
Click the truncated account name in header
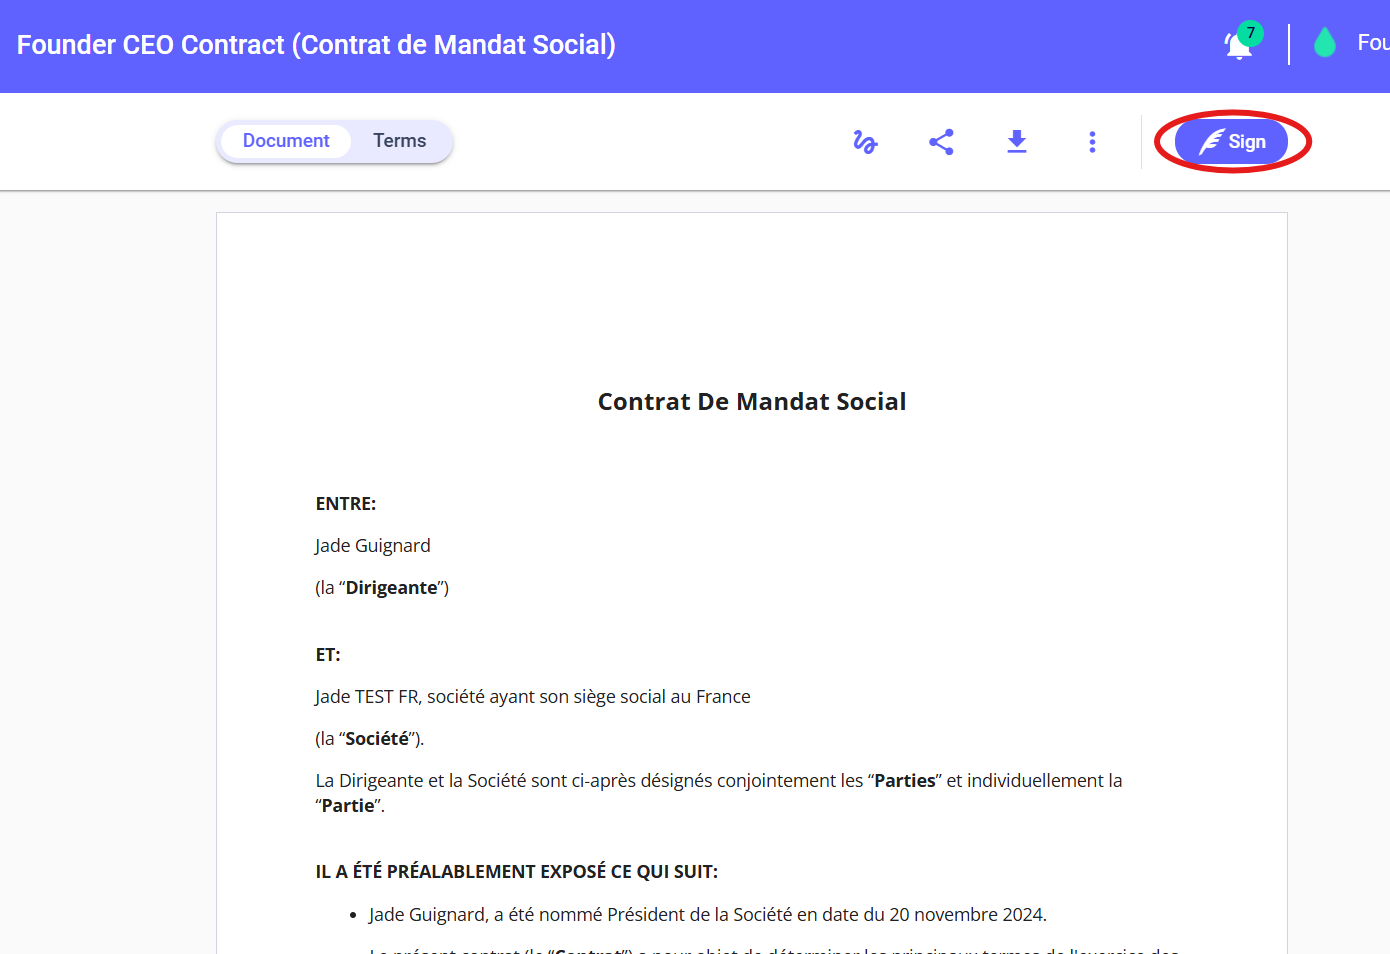(x=1372, y=43)
